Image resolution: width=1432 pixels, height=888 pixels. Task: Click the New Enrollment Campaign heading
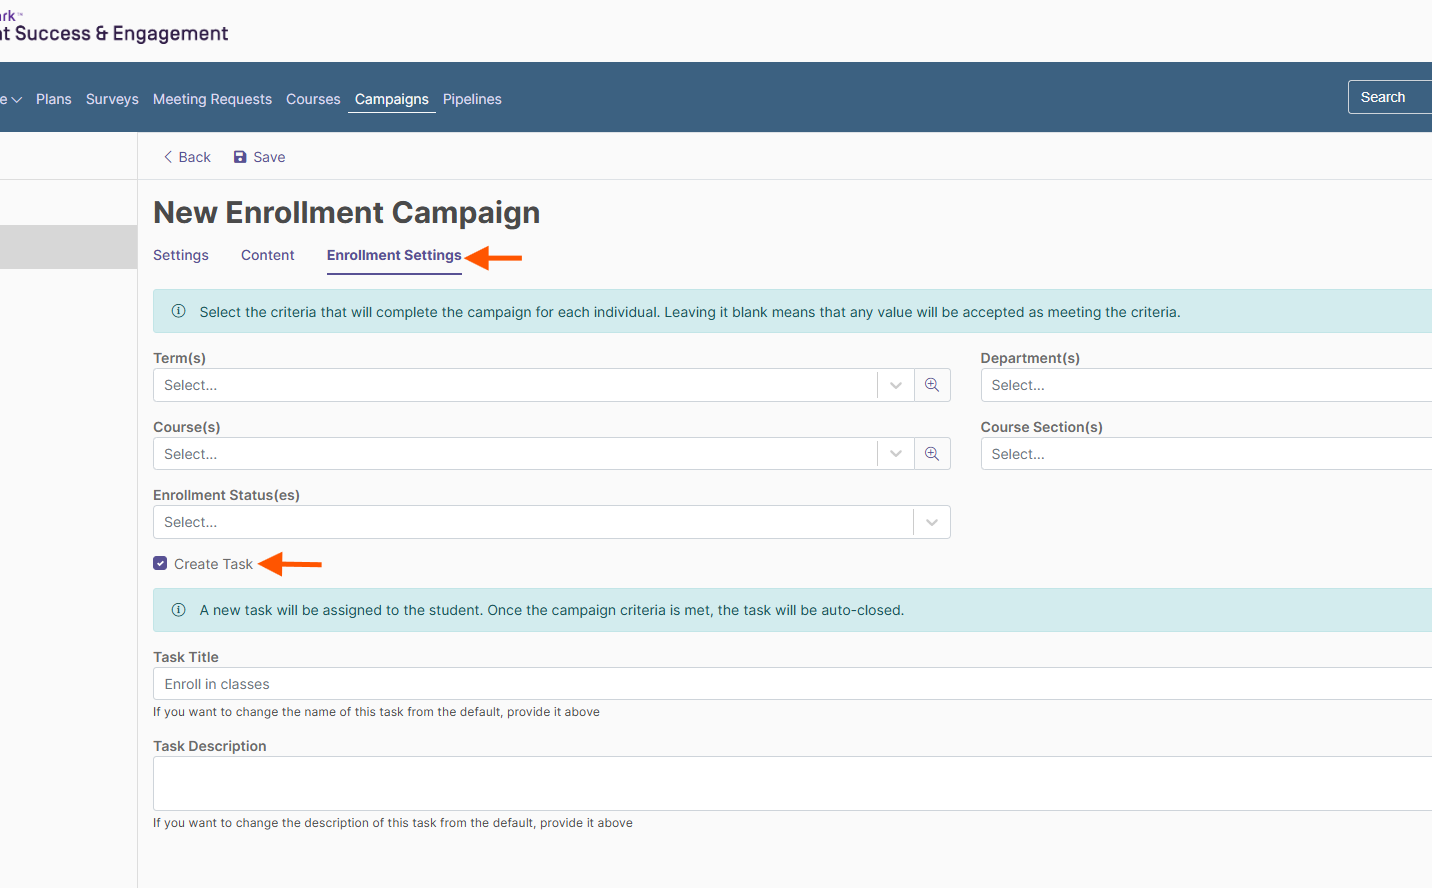(346, 212)
